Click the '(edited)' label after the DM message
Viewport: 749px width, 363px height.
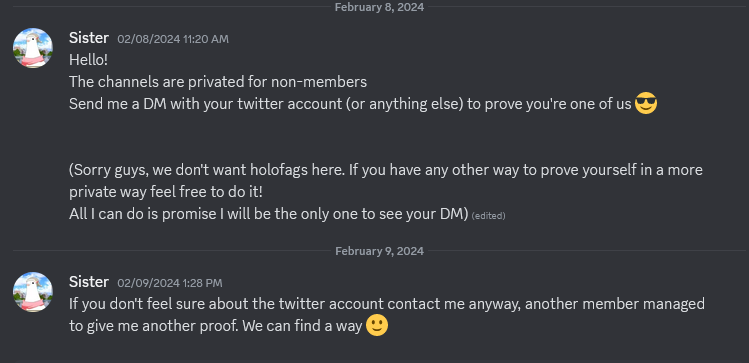pos(488,216)
